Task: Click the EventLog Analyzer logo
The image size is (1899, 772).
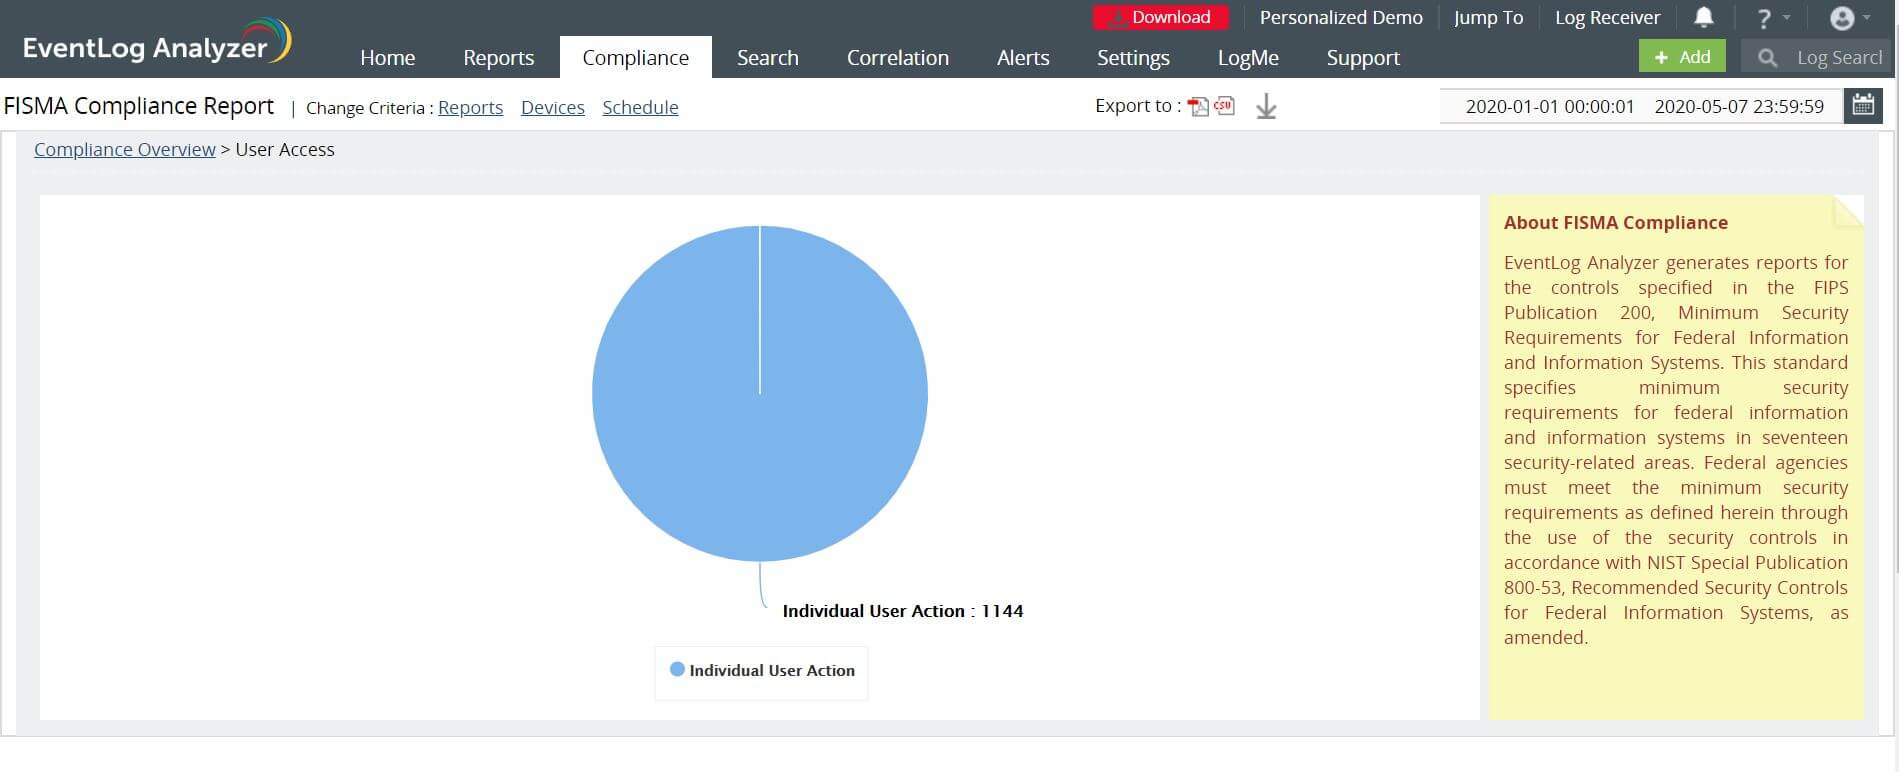Action: tap(157, 44)
